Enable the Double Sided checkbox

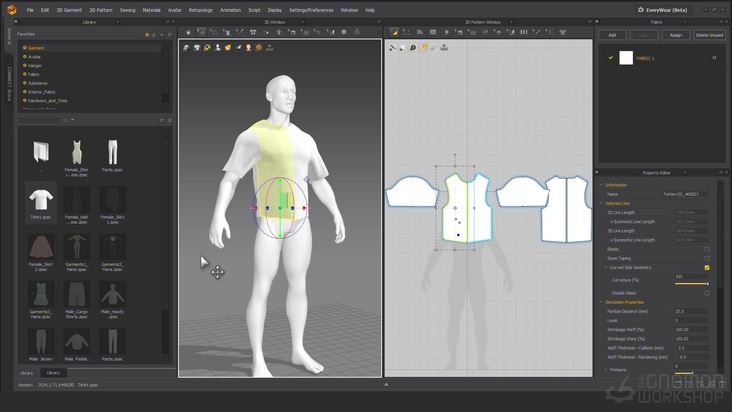(x=707, y=293)
